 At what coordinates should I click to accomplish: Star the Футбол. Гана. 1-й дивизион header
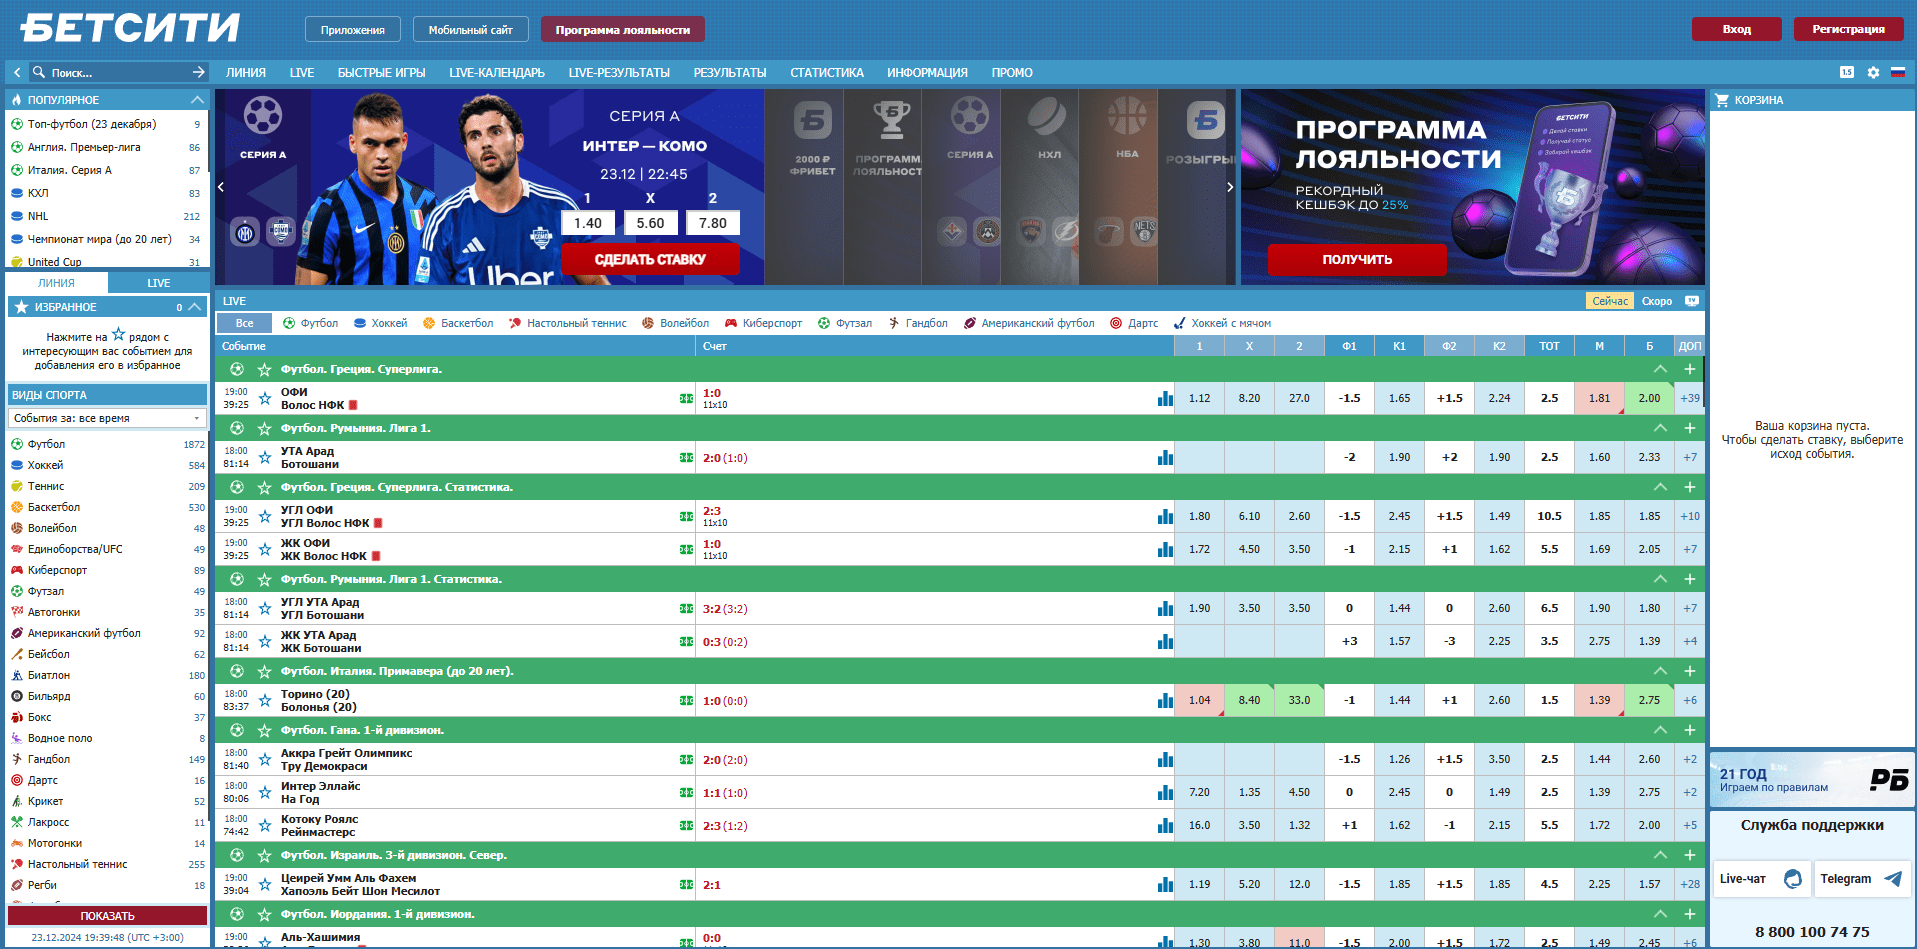coord(265,730)
